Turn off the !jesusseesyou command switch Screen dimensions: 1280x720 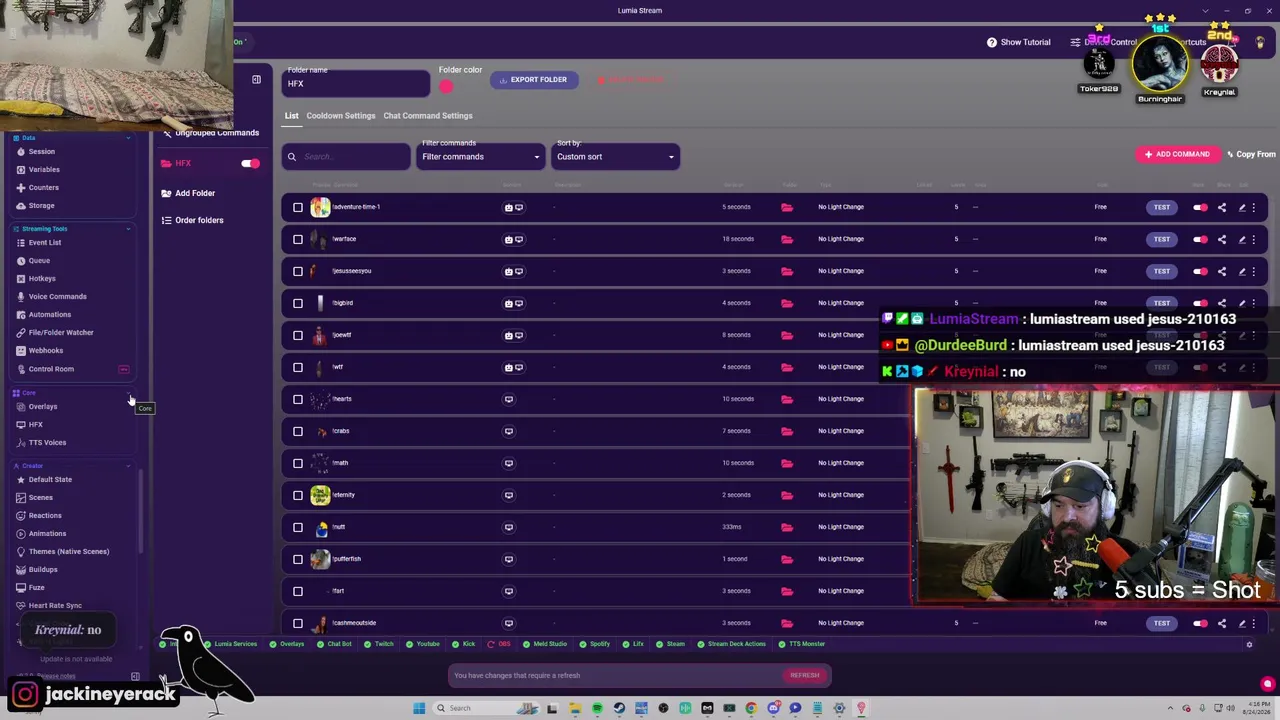point(1200,271)
